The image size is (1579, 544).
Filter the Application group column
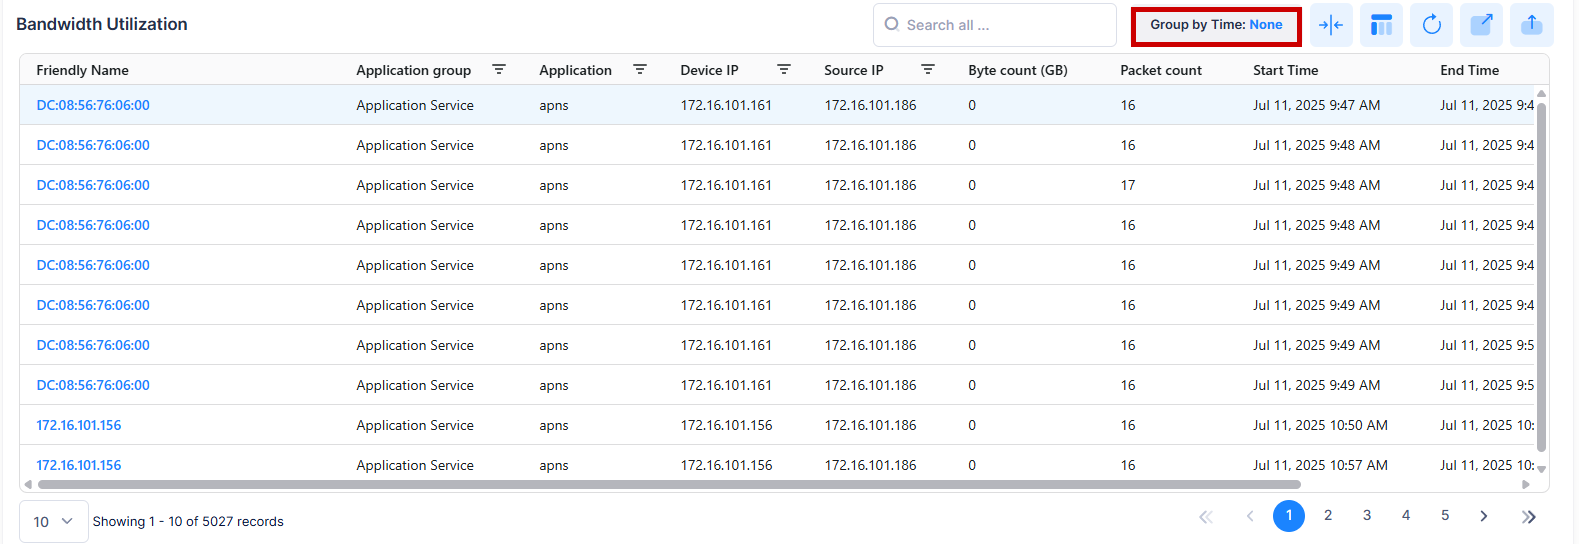pos(498,70)
